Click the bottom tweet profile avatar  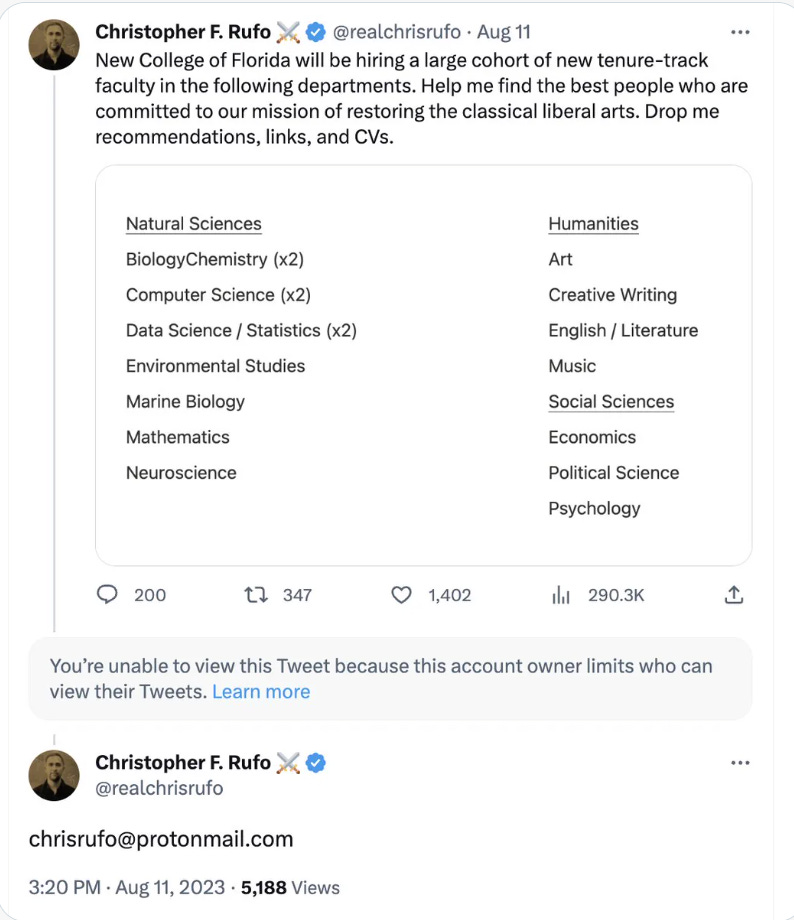tap(54, 775)
